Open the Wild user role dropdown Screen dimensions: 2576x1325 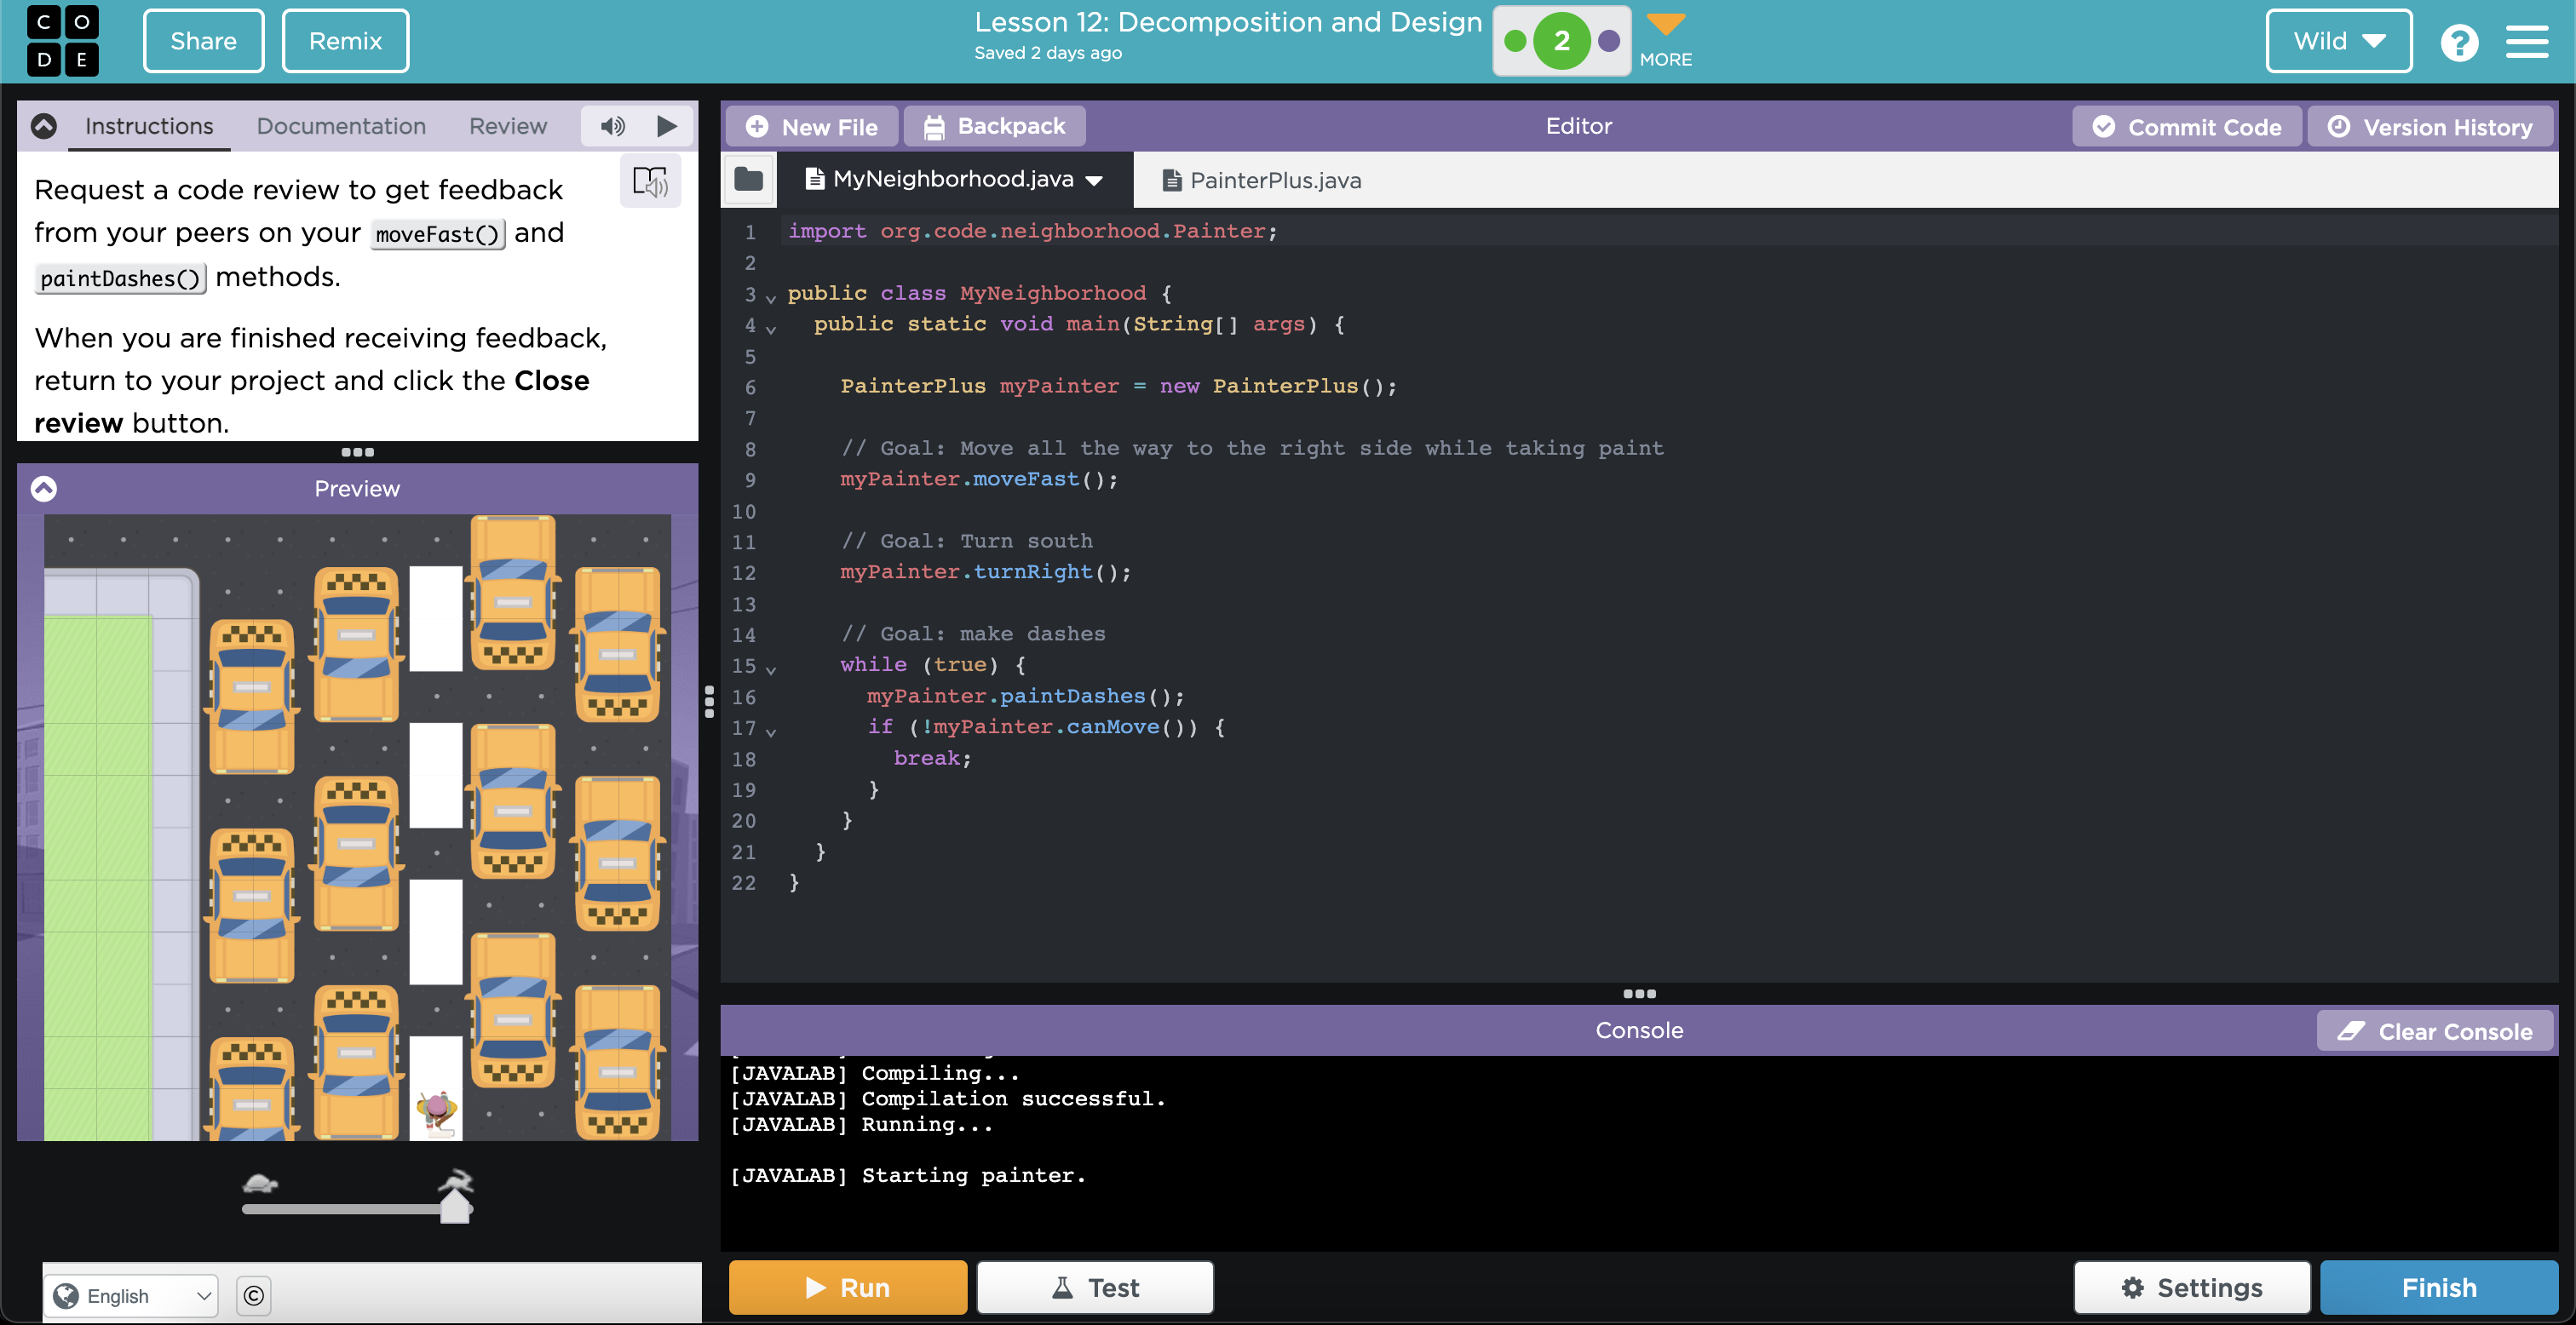(x=2337, y=43)
